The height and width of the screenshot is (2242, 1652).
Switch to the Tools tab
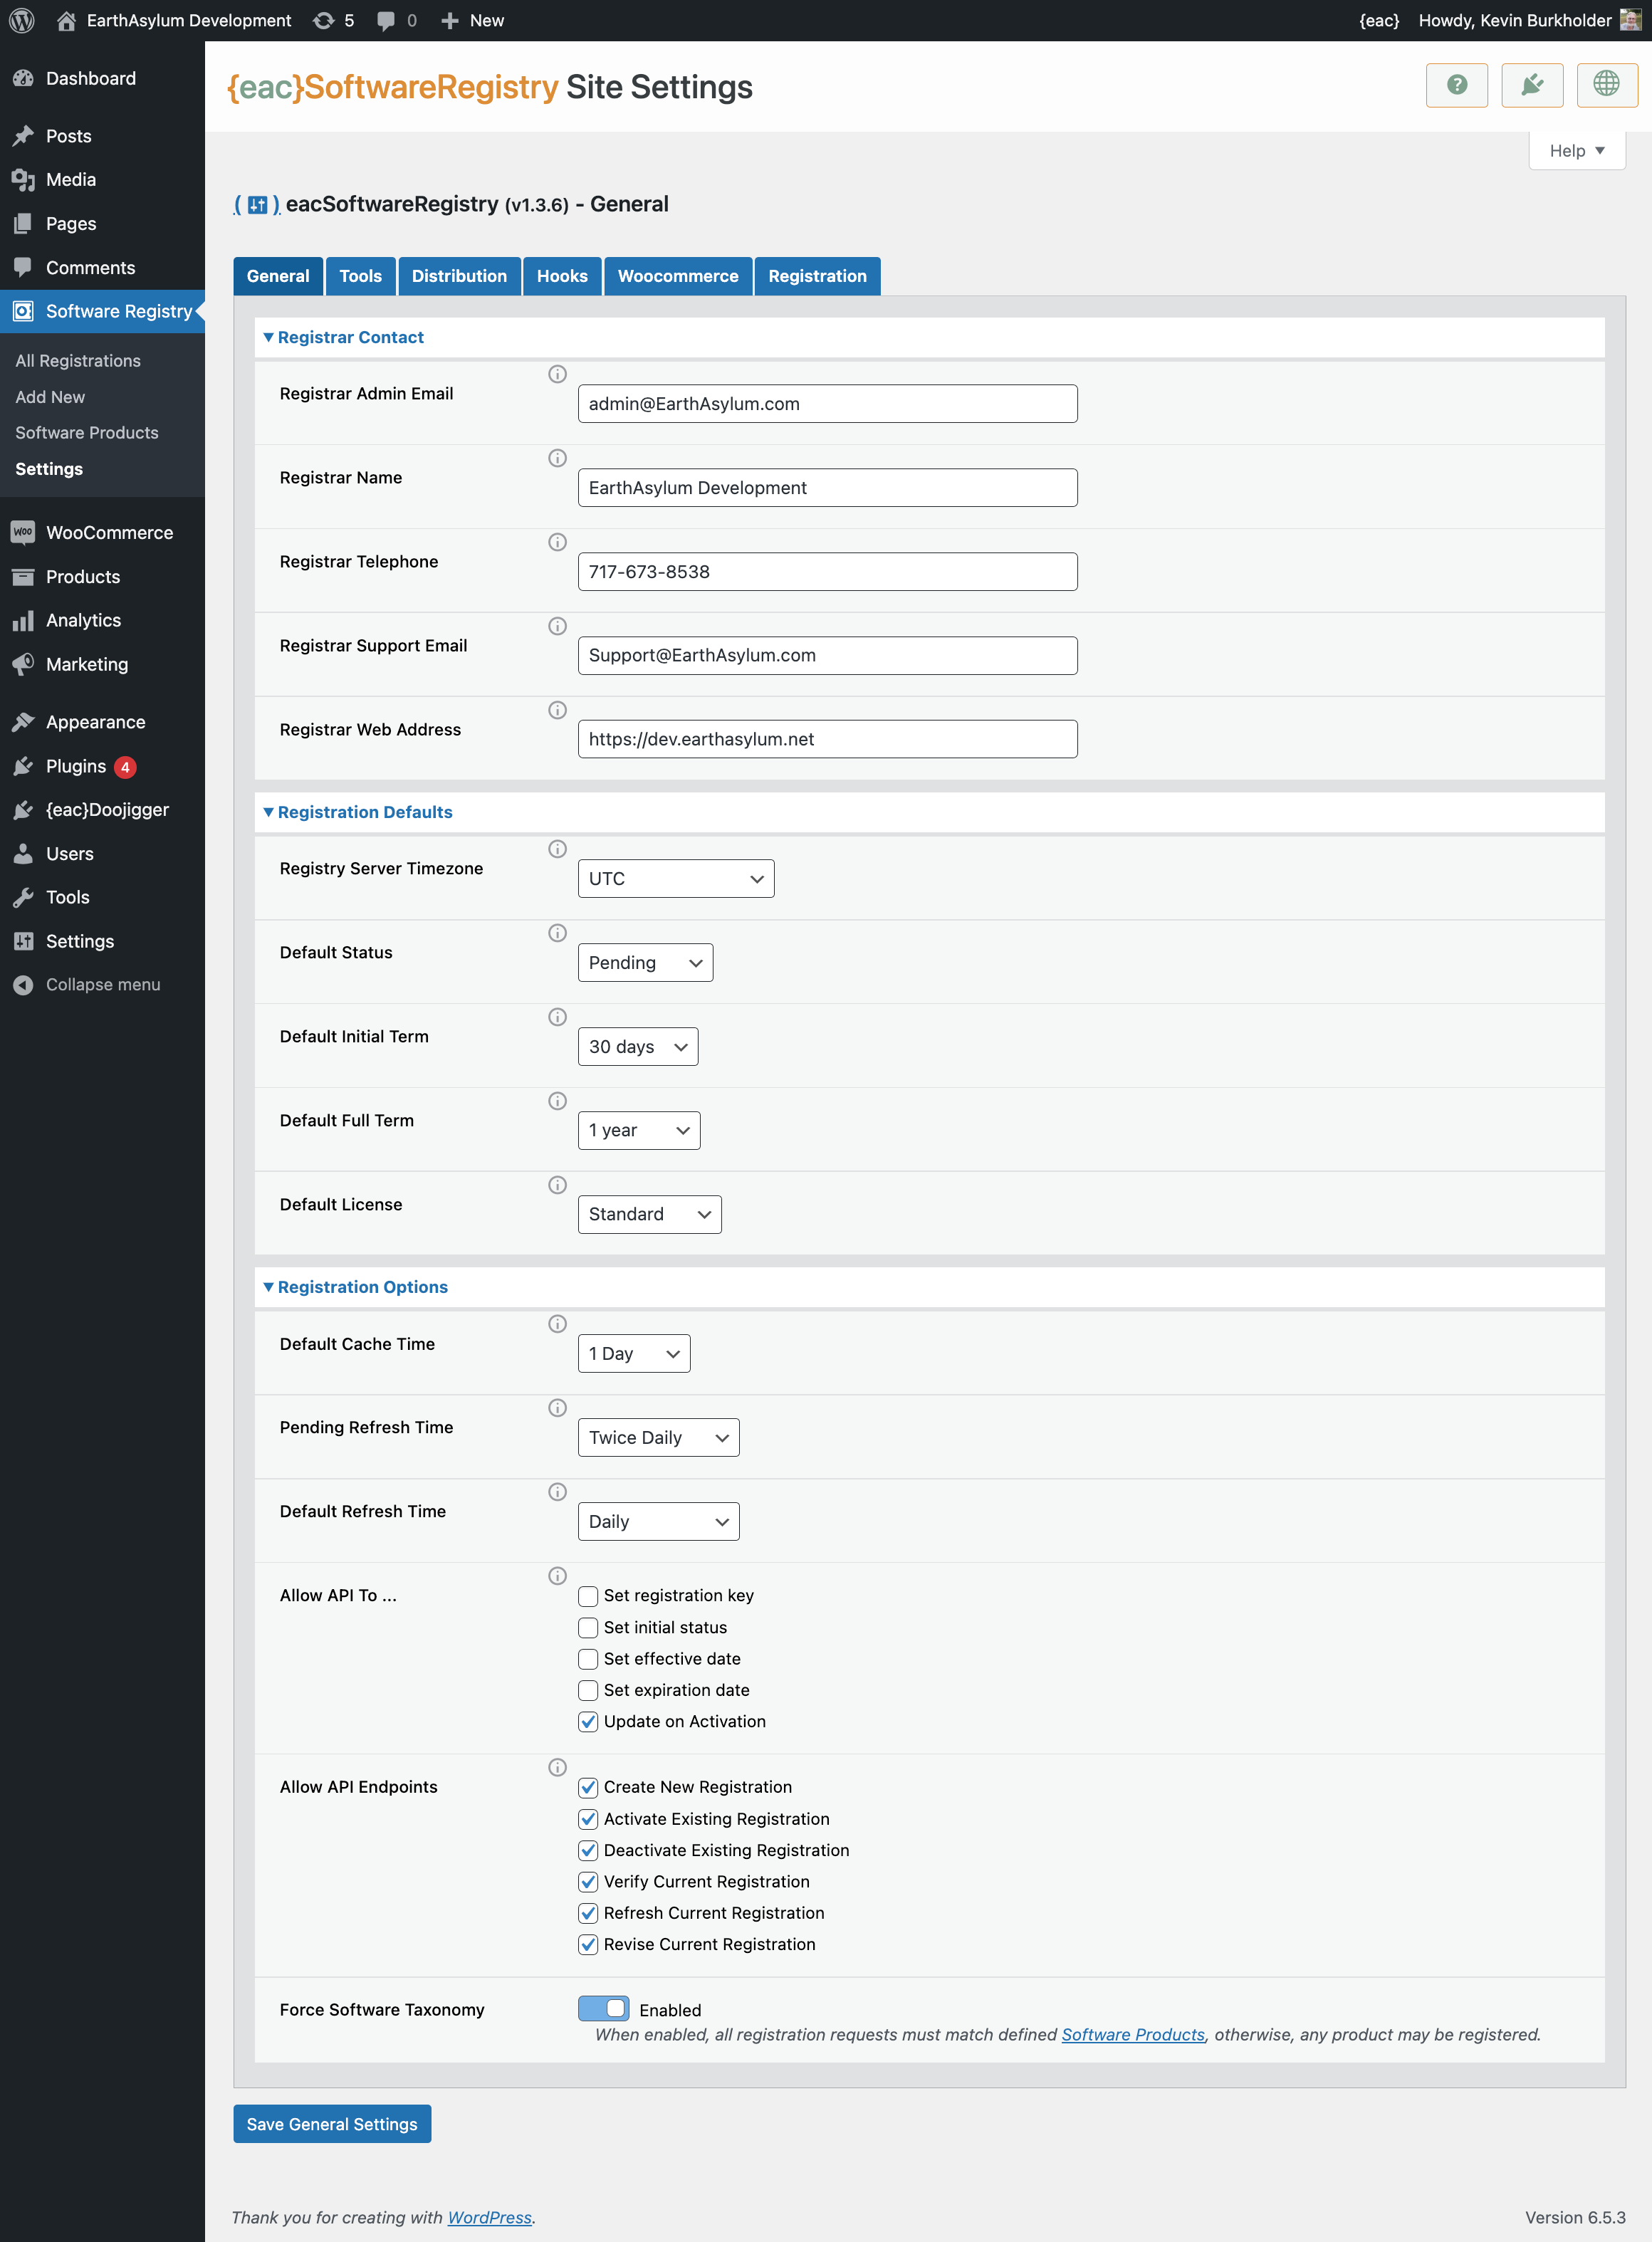[x=360, y=276]
